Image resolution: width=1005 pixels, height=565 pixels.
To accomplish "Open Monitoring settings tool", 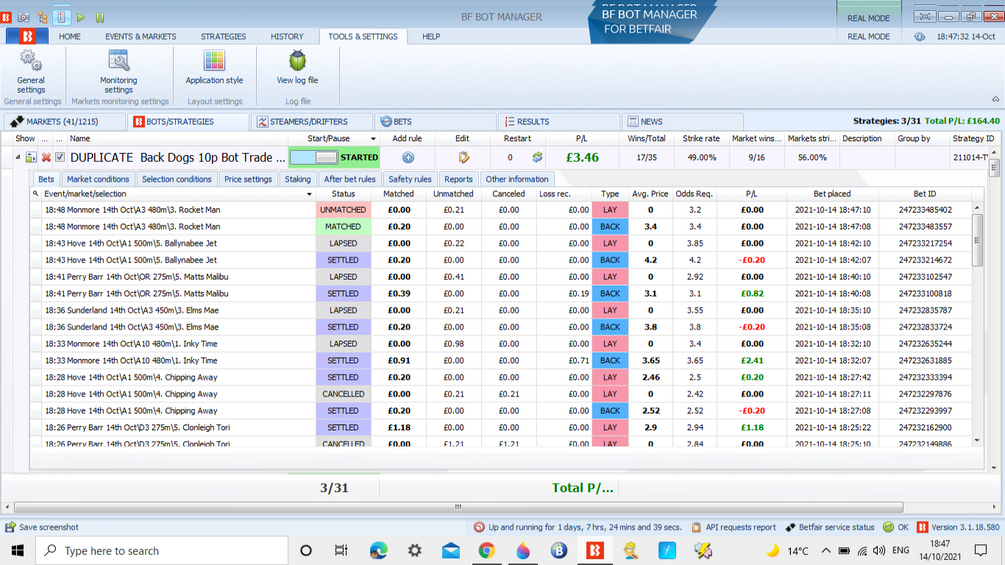I will 119,61.
